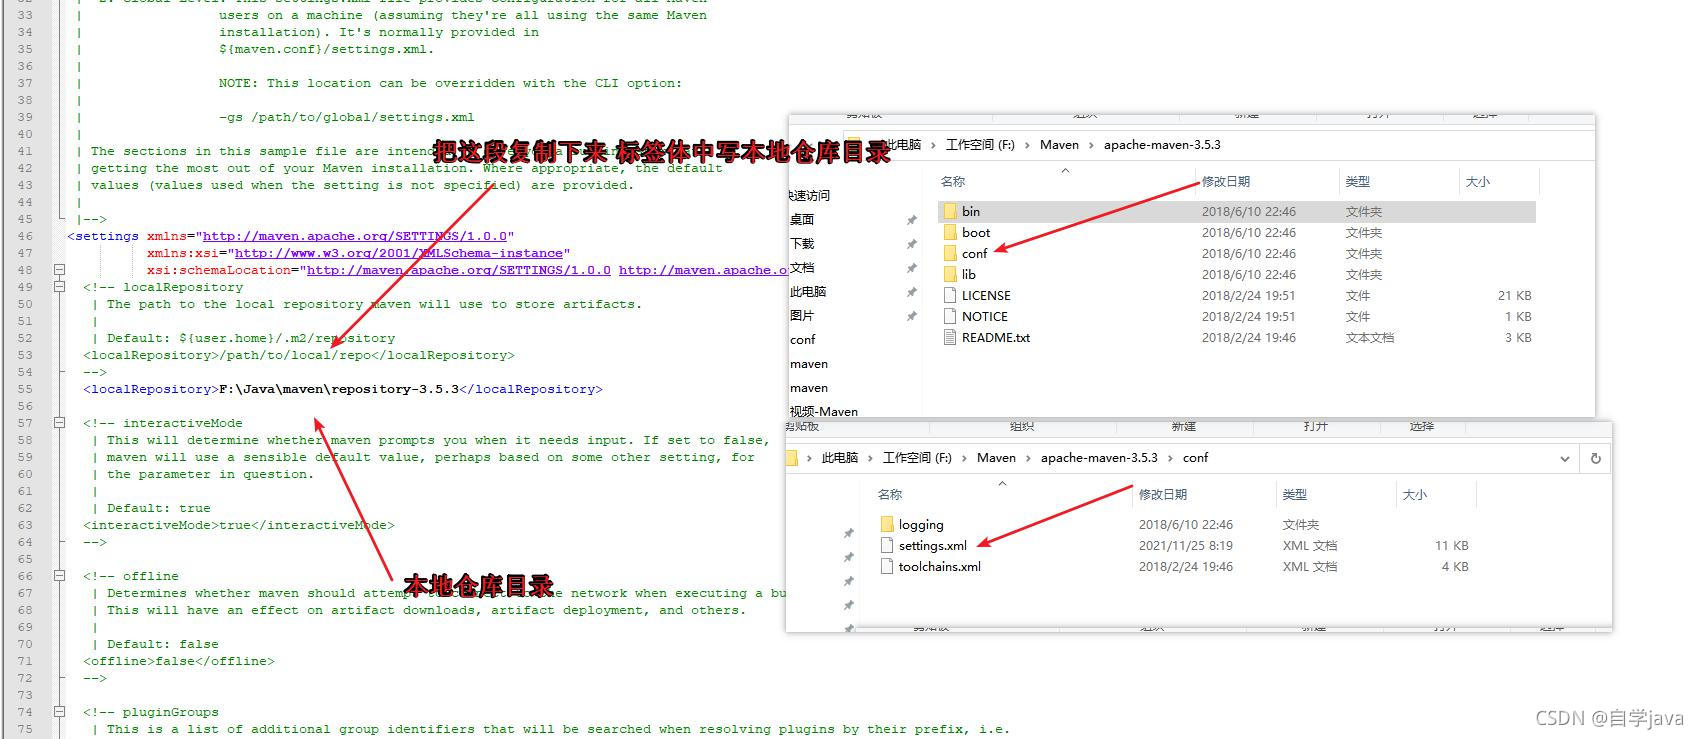
Task: Refresh the conf folder Explorer window
Action: (1595, 458)
